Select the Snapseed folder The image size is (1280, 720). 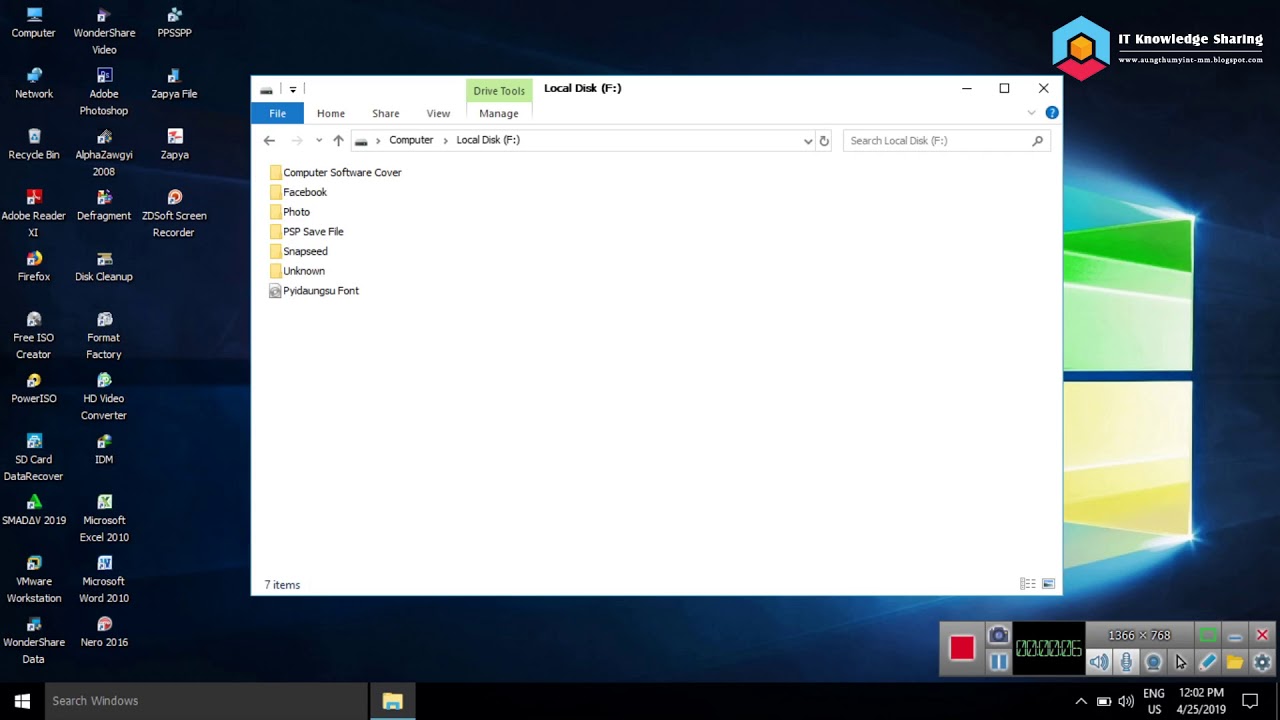pos(298,251)
